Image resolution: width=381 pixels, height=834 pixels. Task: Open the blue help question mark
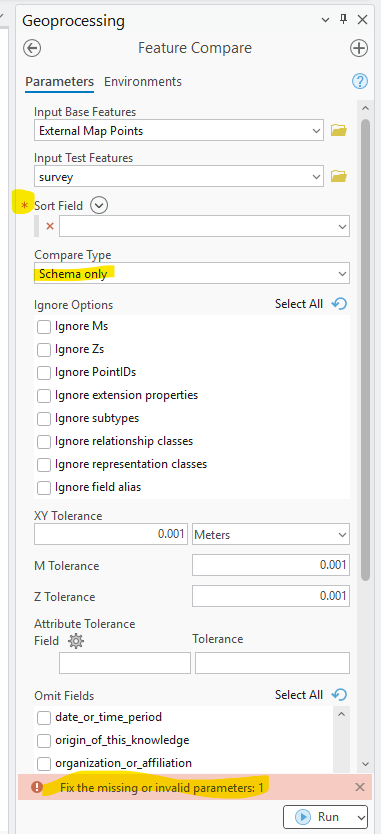[x=360, y=81]
